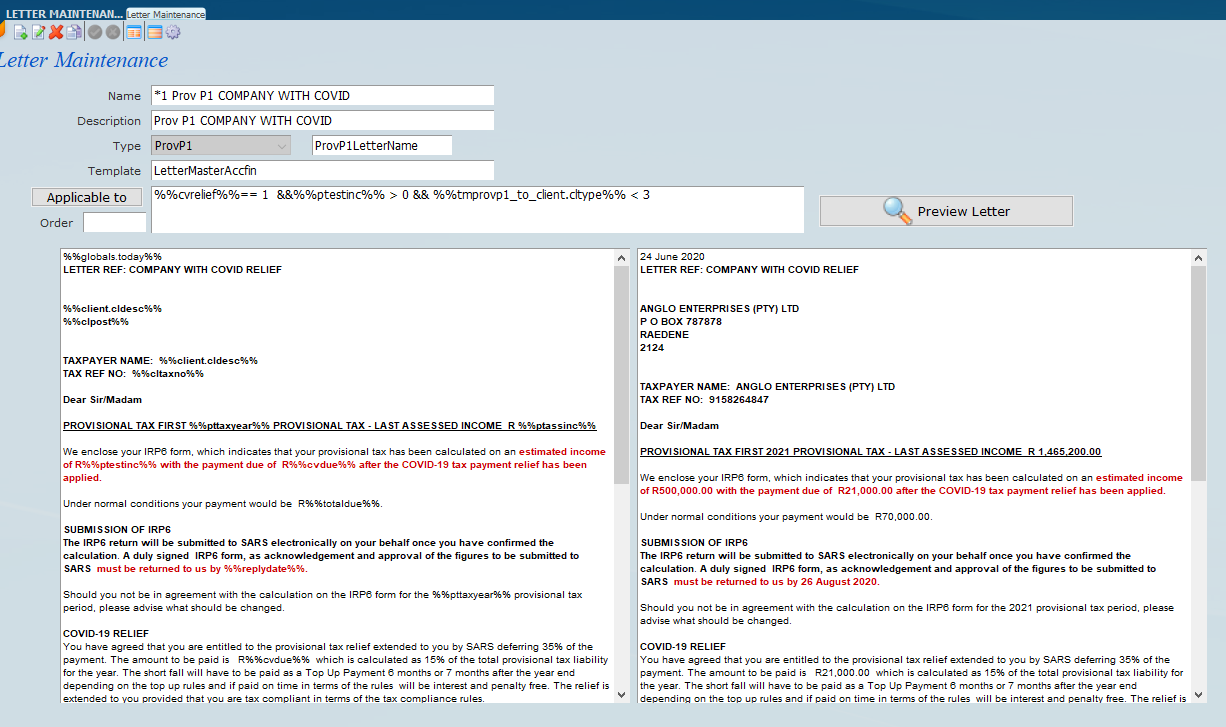Click the ProvP1LetterName text field

(x=382, y=146)
